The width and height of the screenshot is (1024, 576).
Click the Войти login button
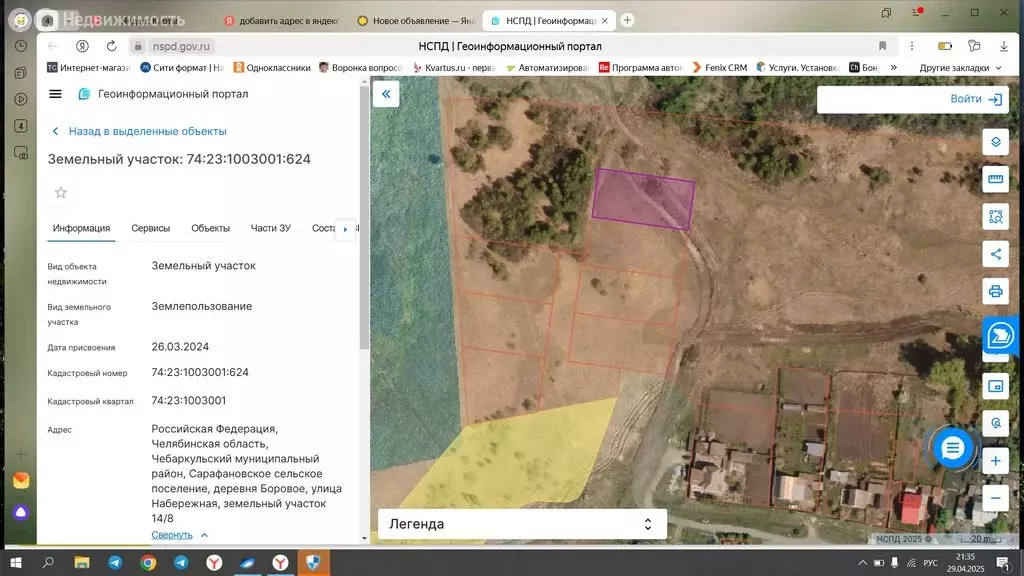pyautogui.click(x=976, y=99)
